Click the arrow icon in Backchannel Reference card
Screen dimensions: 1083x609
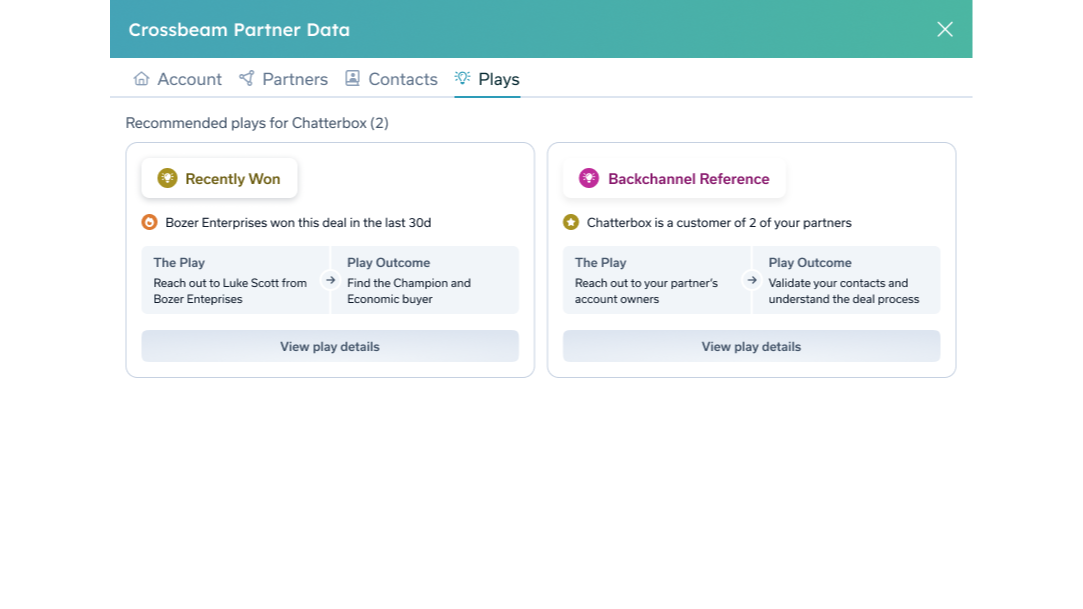[752, 280]
